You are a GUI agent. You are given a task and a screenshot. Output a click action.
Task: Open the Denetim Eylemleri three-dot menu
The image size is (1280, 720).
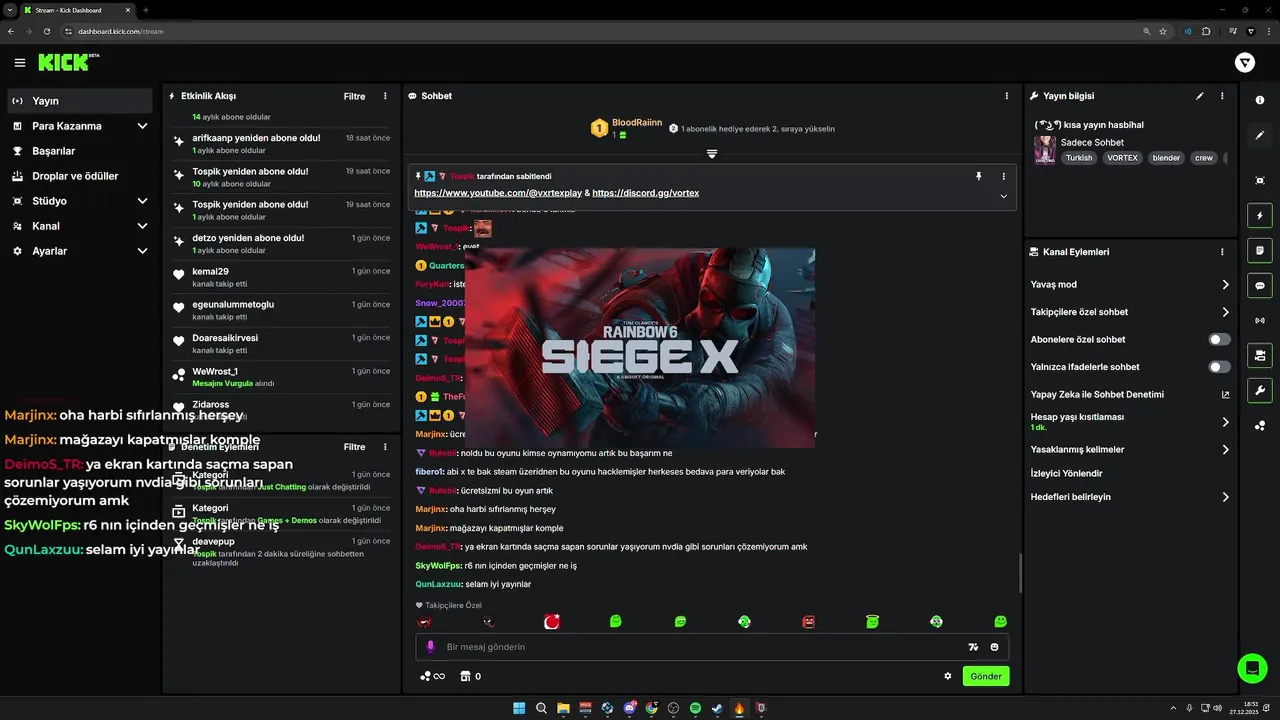pyautogui.click(x=385, y=447)
